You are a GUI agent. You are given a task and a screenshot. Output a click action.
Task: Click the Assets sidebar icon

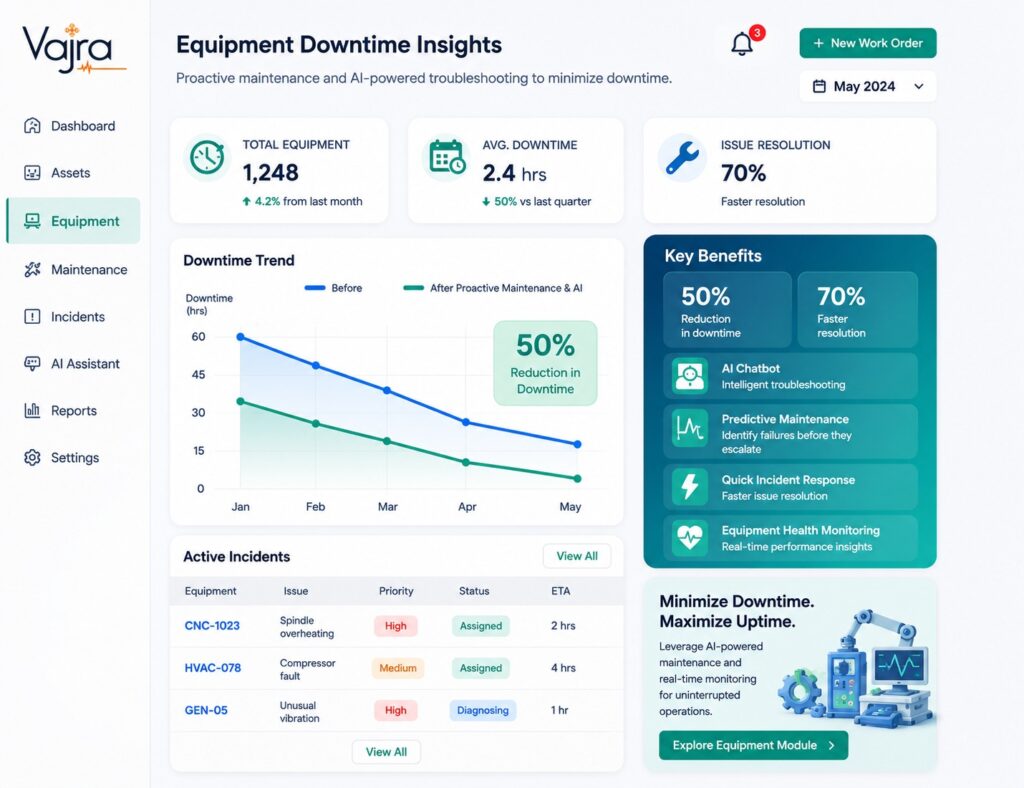(x=32, y=172)
